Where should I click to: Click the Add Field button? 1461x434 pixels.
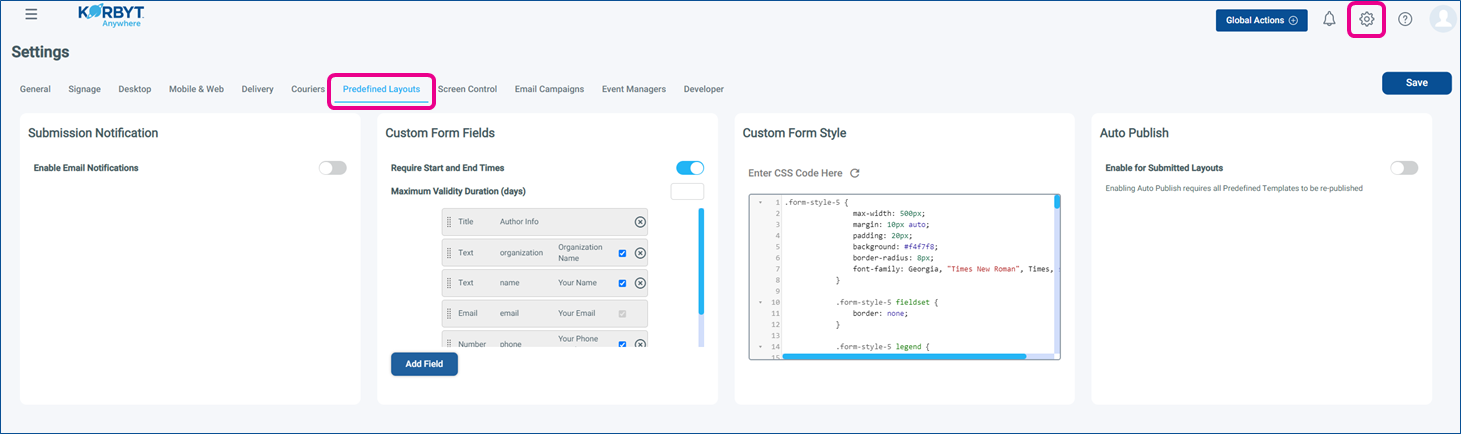[x=424, y=364]
